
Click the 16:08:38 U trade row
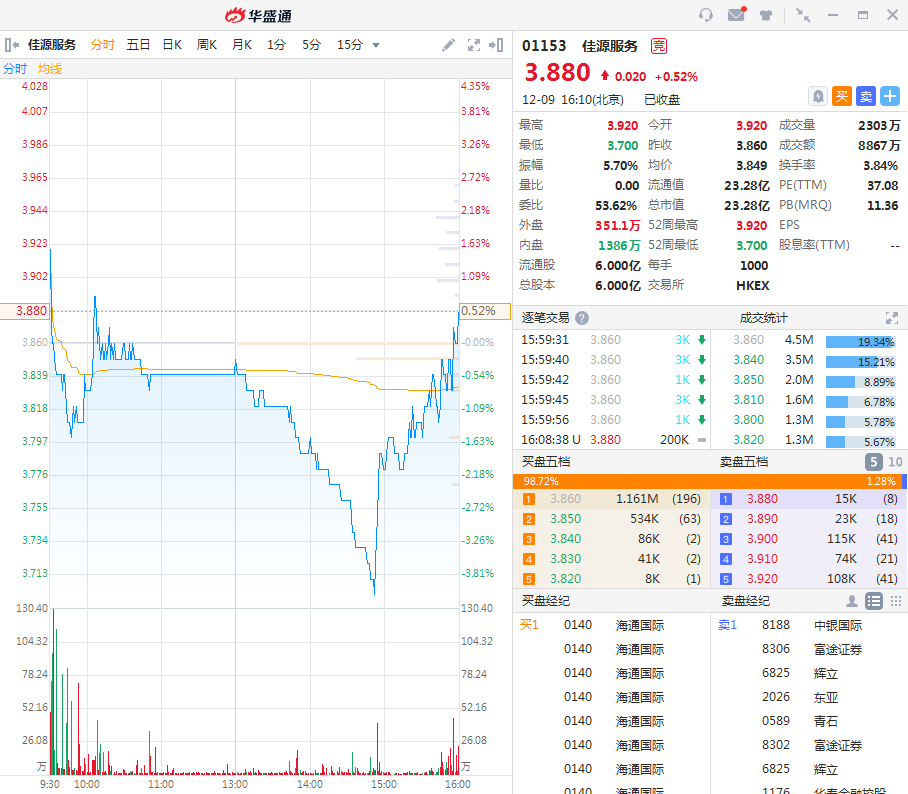click(613, 440)
